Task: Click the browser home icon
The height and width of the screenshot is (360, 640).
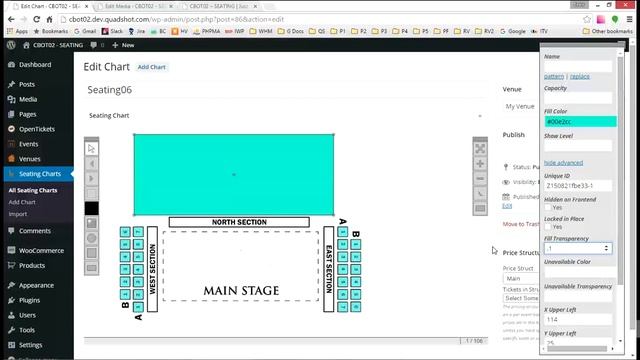Action: pyautogui.click(x=49, y=19)
